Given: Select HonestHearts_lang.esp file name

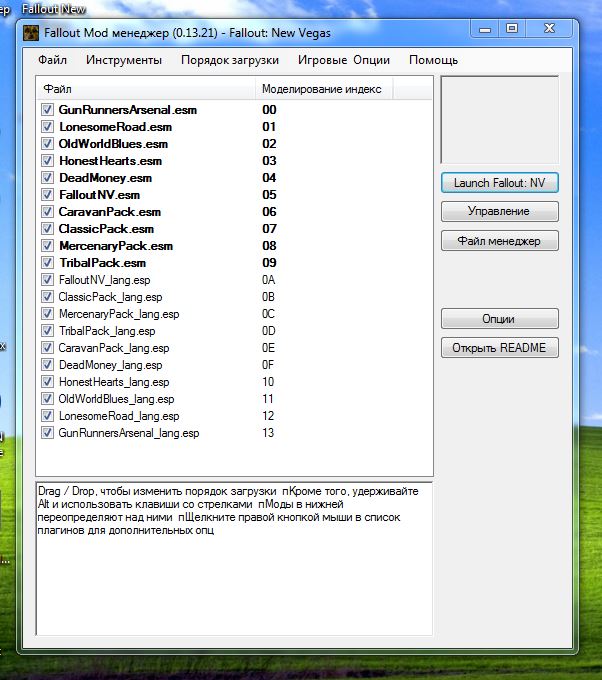Looking at the screenshot, I should coord(114,382).
